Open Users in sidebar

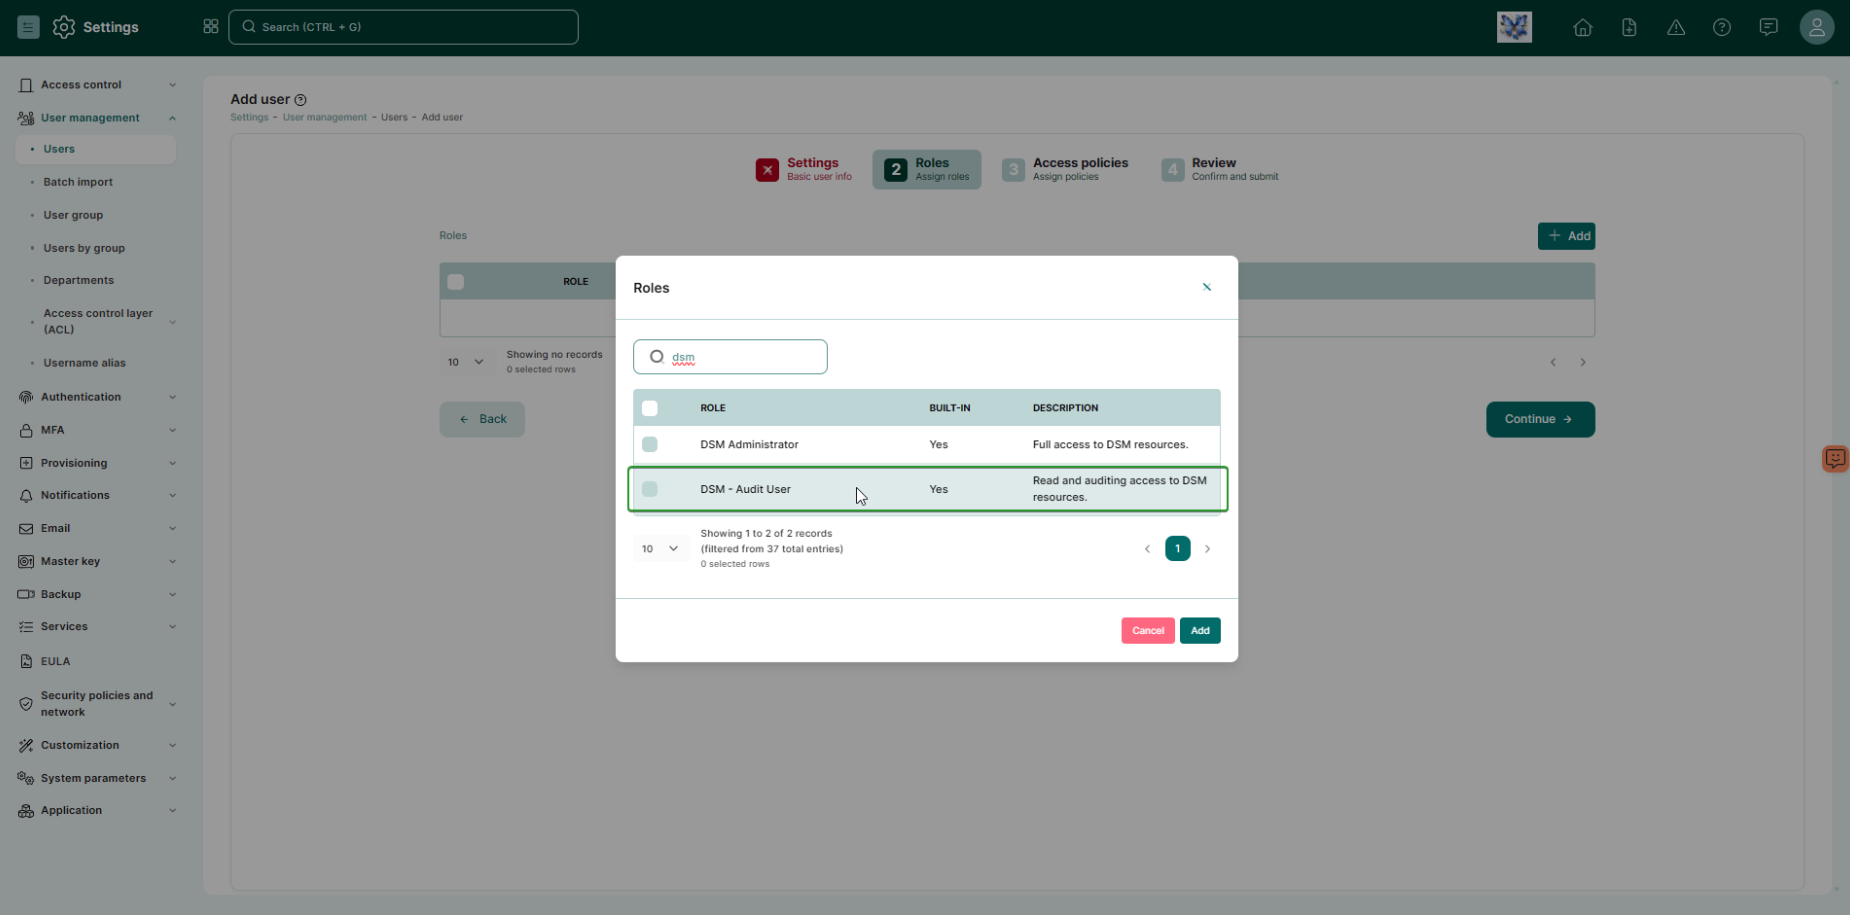click(96, 149)
